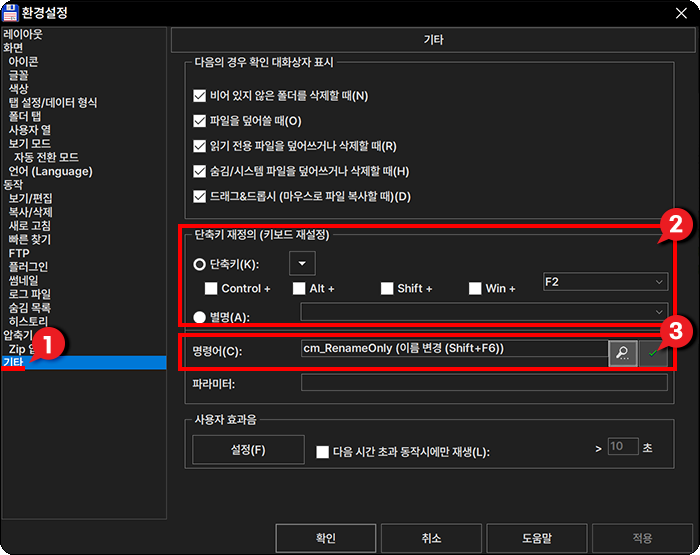700x555 pixels.
Task: Enable the Alt + modifier checkbox
Action: click(x=299, y=288)
